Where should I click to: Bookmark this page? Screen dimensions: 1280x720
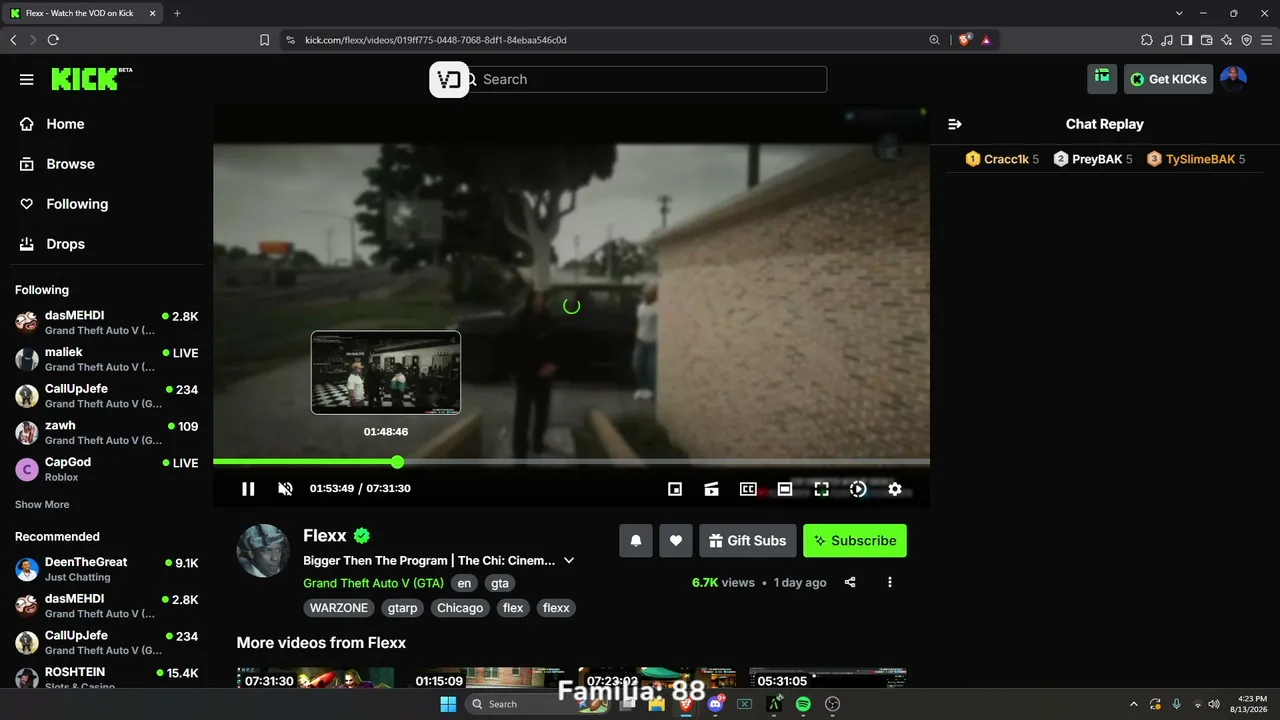coord(264,40)
